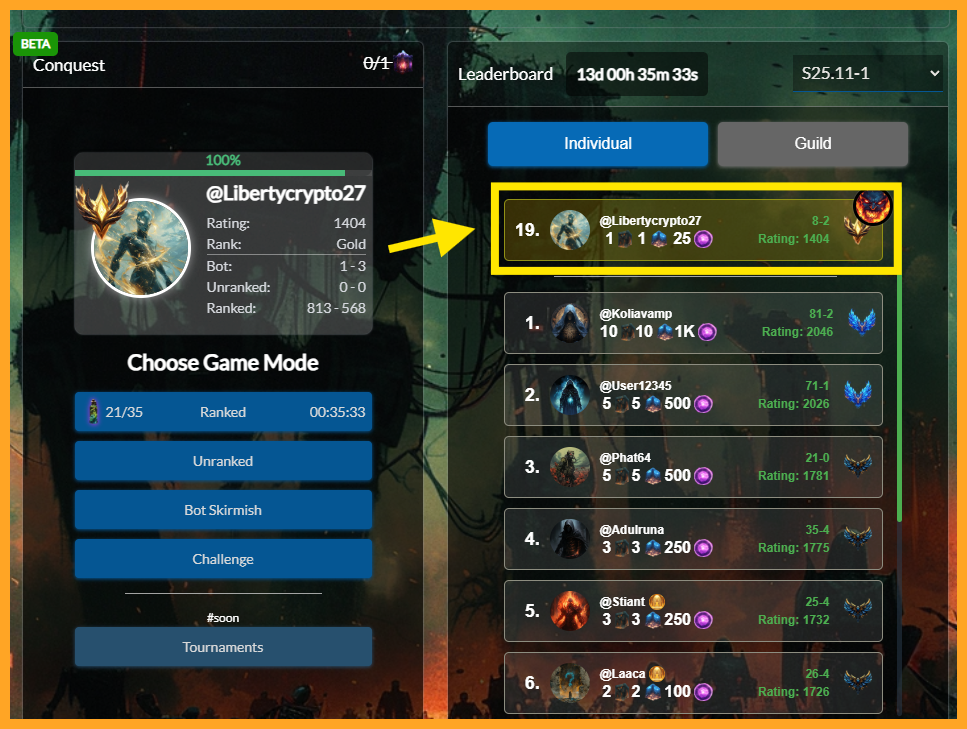
Task: Click the purple token icon in Koliavamp's row
Action: pyautogui.click(x=707, y=332)
